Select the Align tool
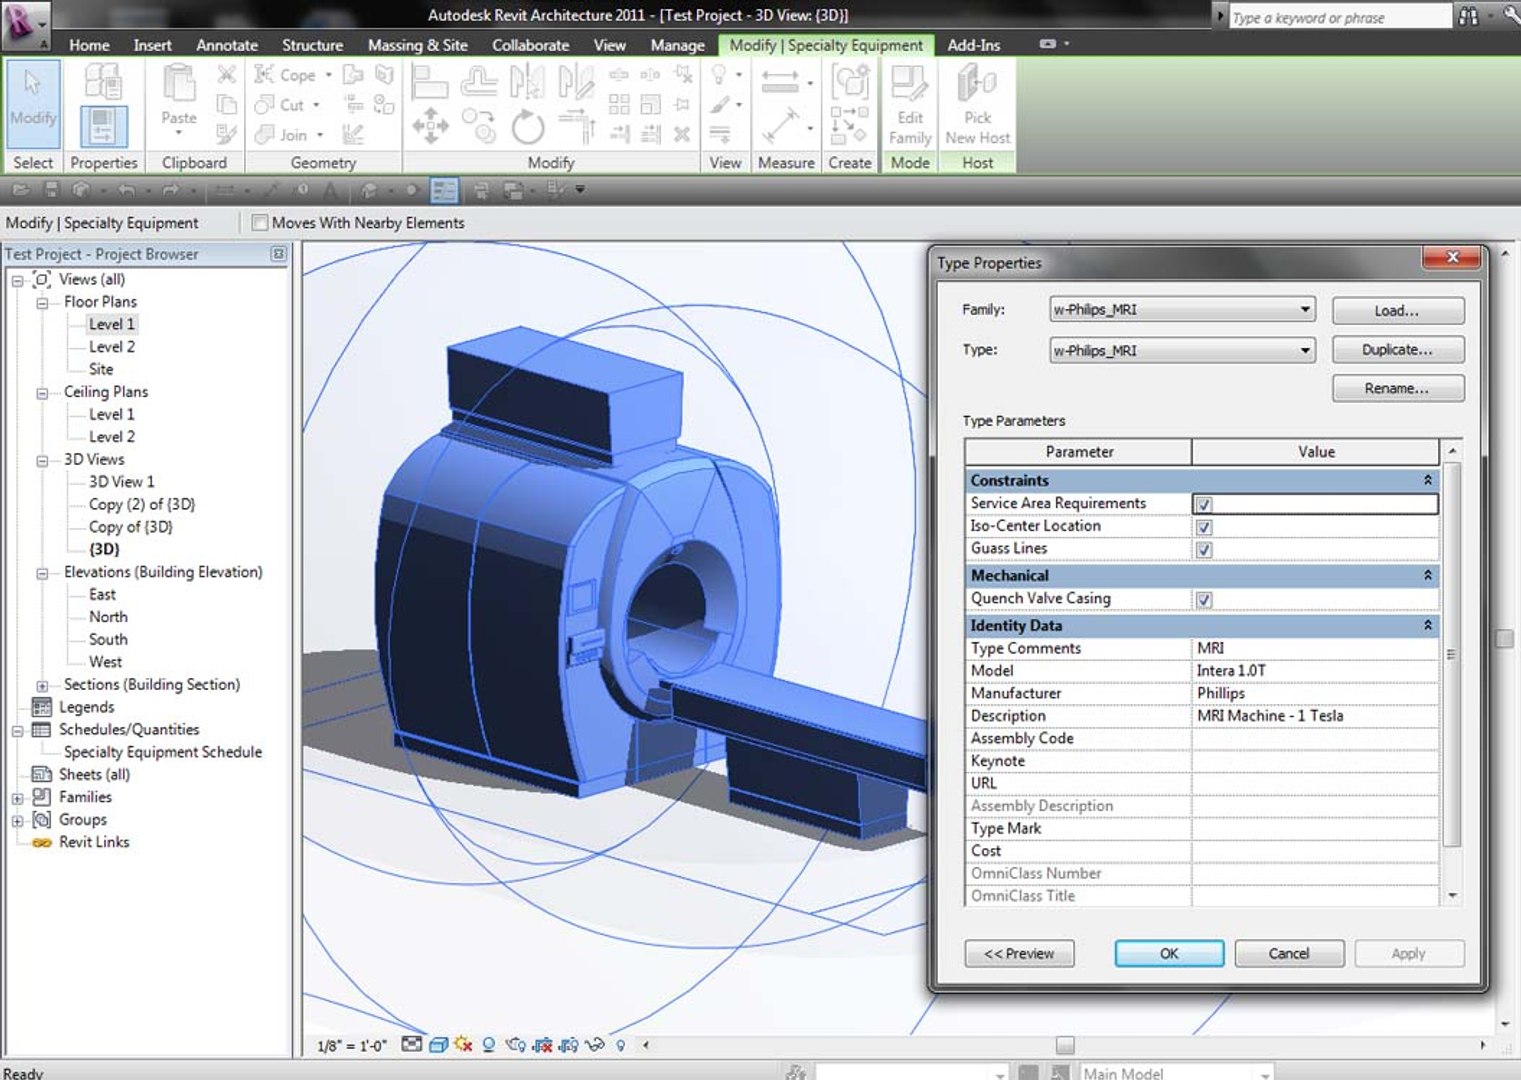 coord(430,80)
